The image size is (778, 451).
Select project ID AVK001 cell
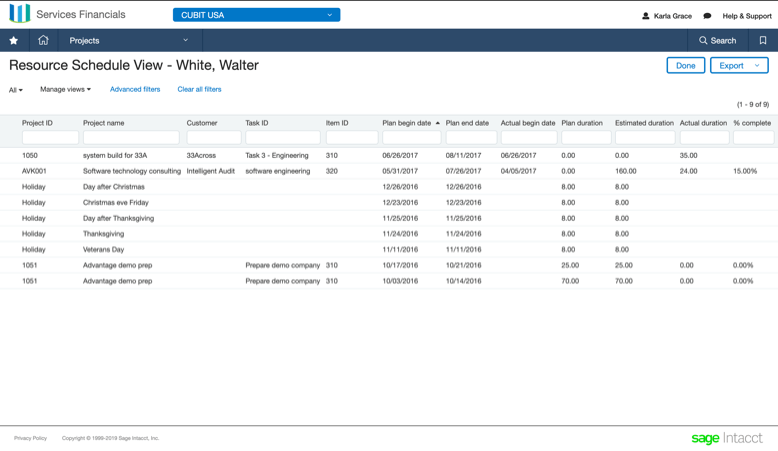click(34, 171)
